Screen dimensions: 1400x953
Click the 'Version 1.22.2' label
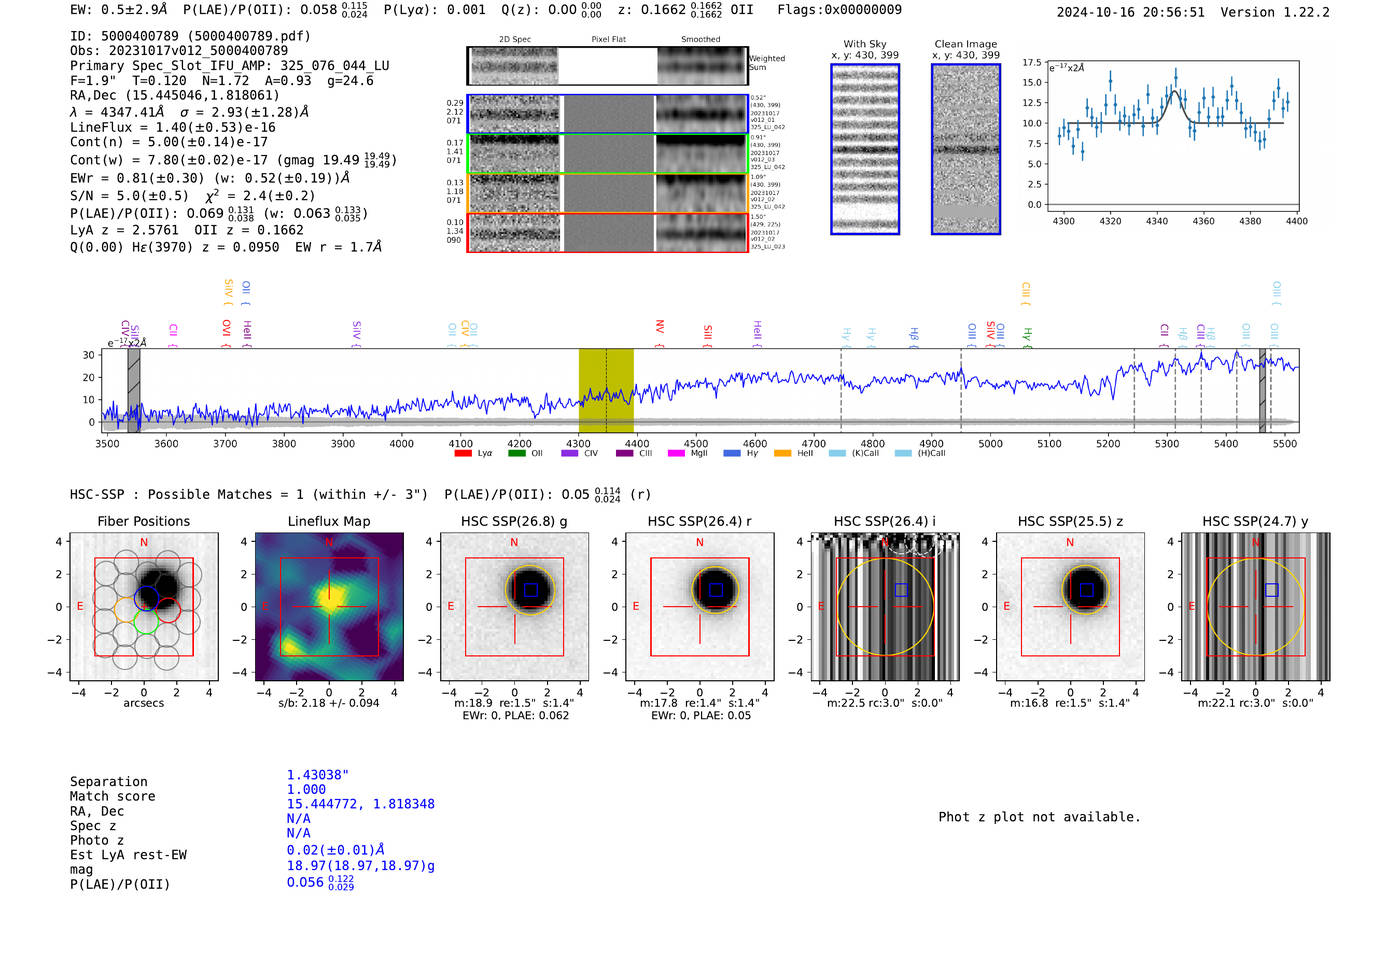1275,12
